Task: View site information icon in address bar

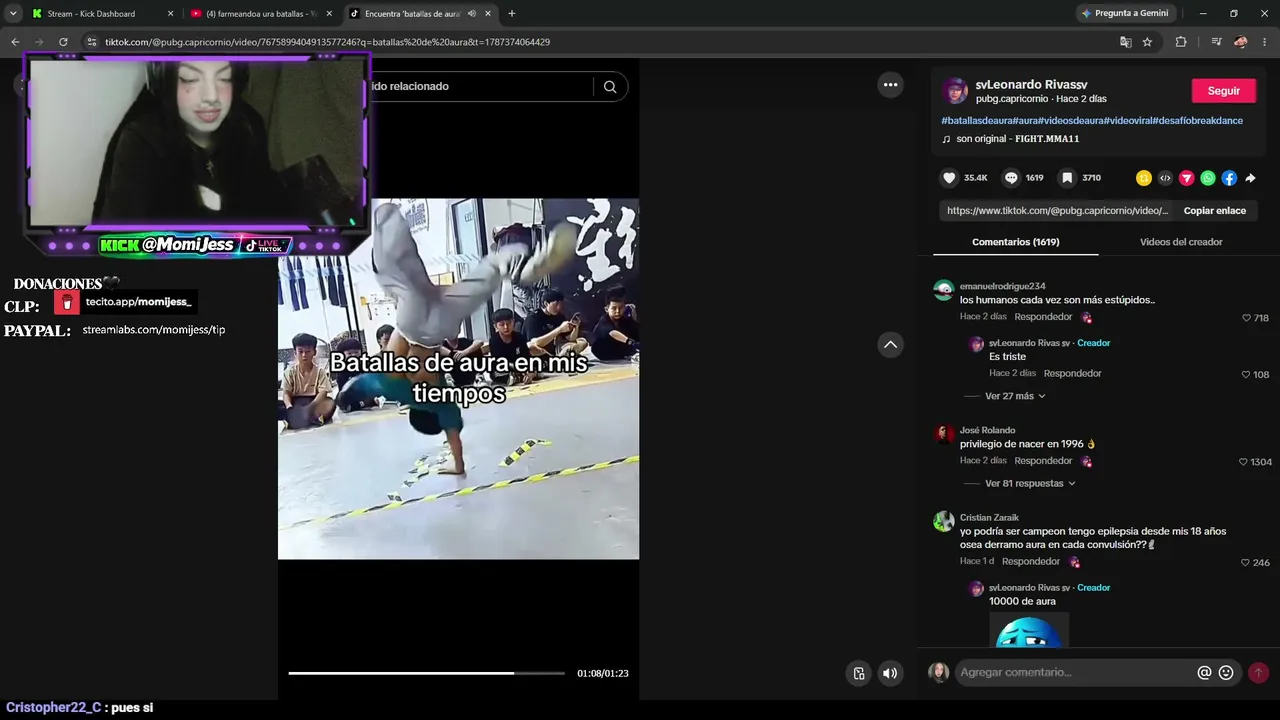Action: click(x=92, y=42)
